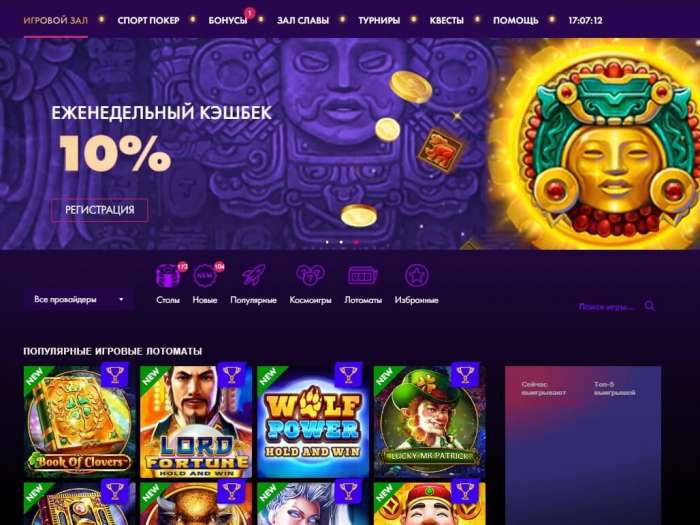
Task: Open the Лотоматы slot icon
Action: [x=362, y=276]
